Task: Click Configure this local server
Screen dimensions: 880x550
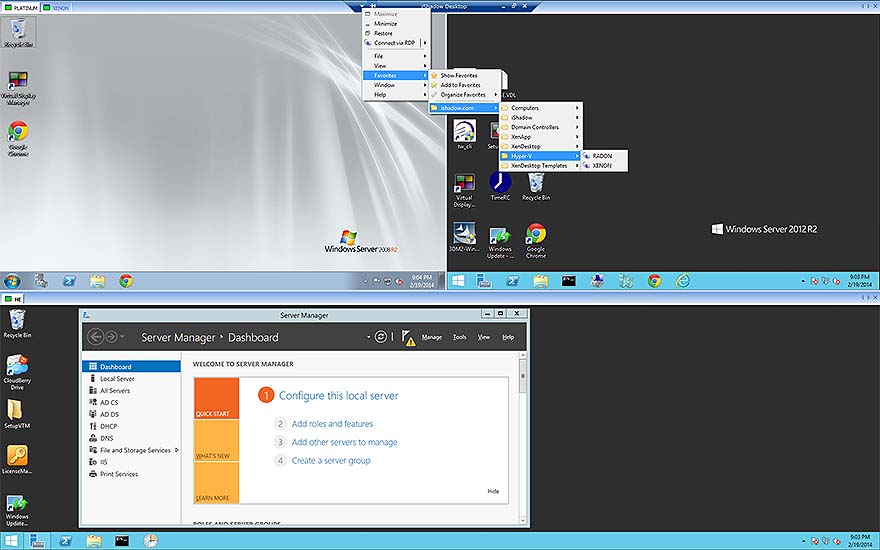Action: pos(338,396)
